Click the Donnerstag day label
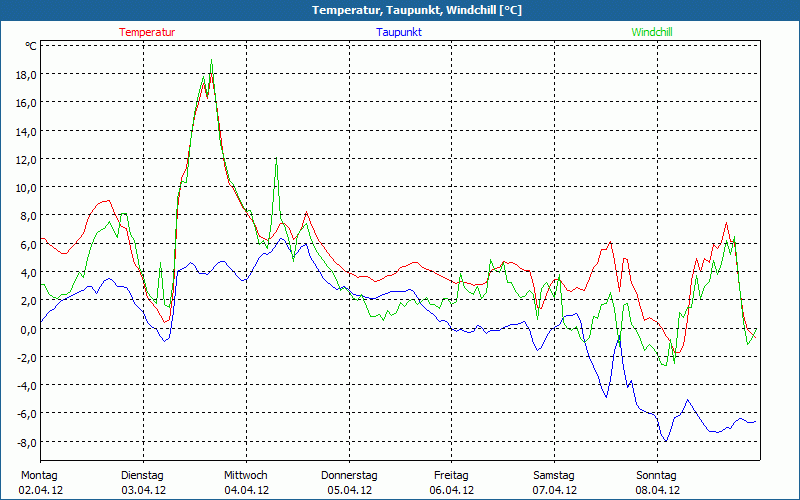The height and width of the screenshot is (500, 800). click(349, 476)
